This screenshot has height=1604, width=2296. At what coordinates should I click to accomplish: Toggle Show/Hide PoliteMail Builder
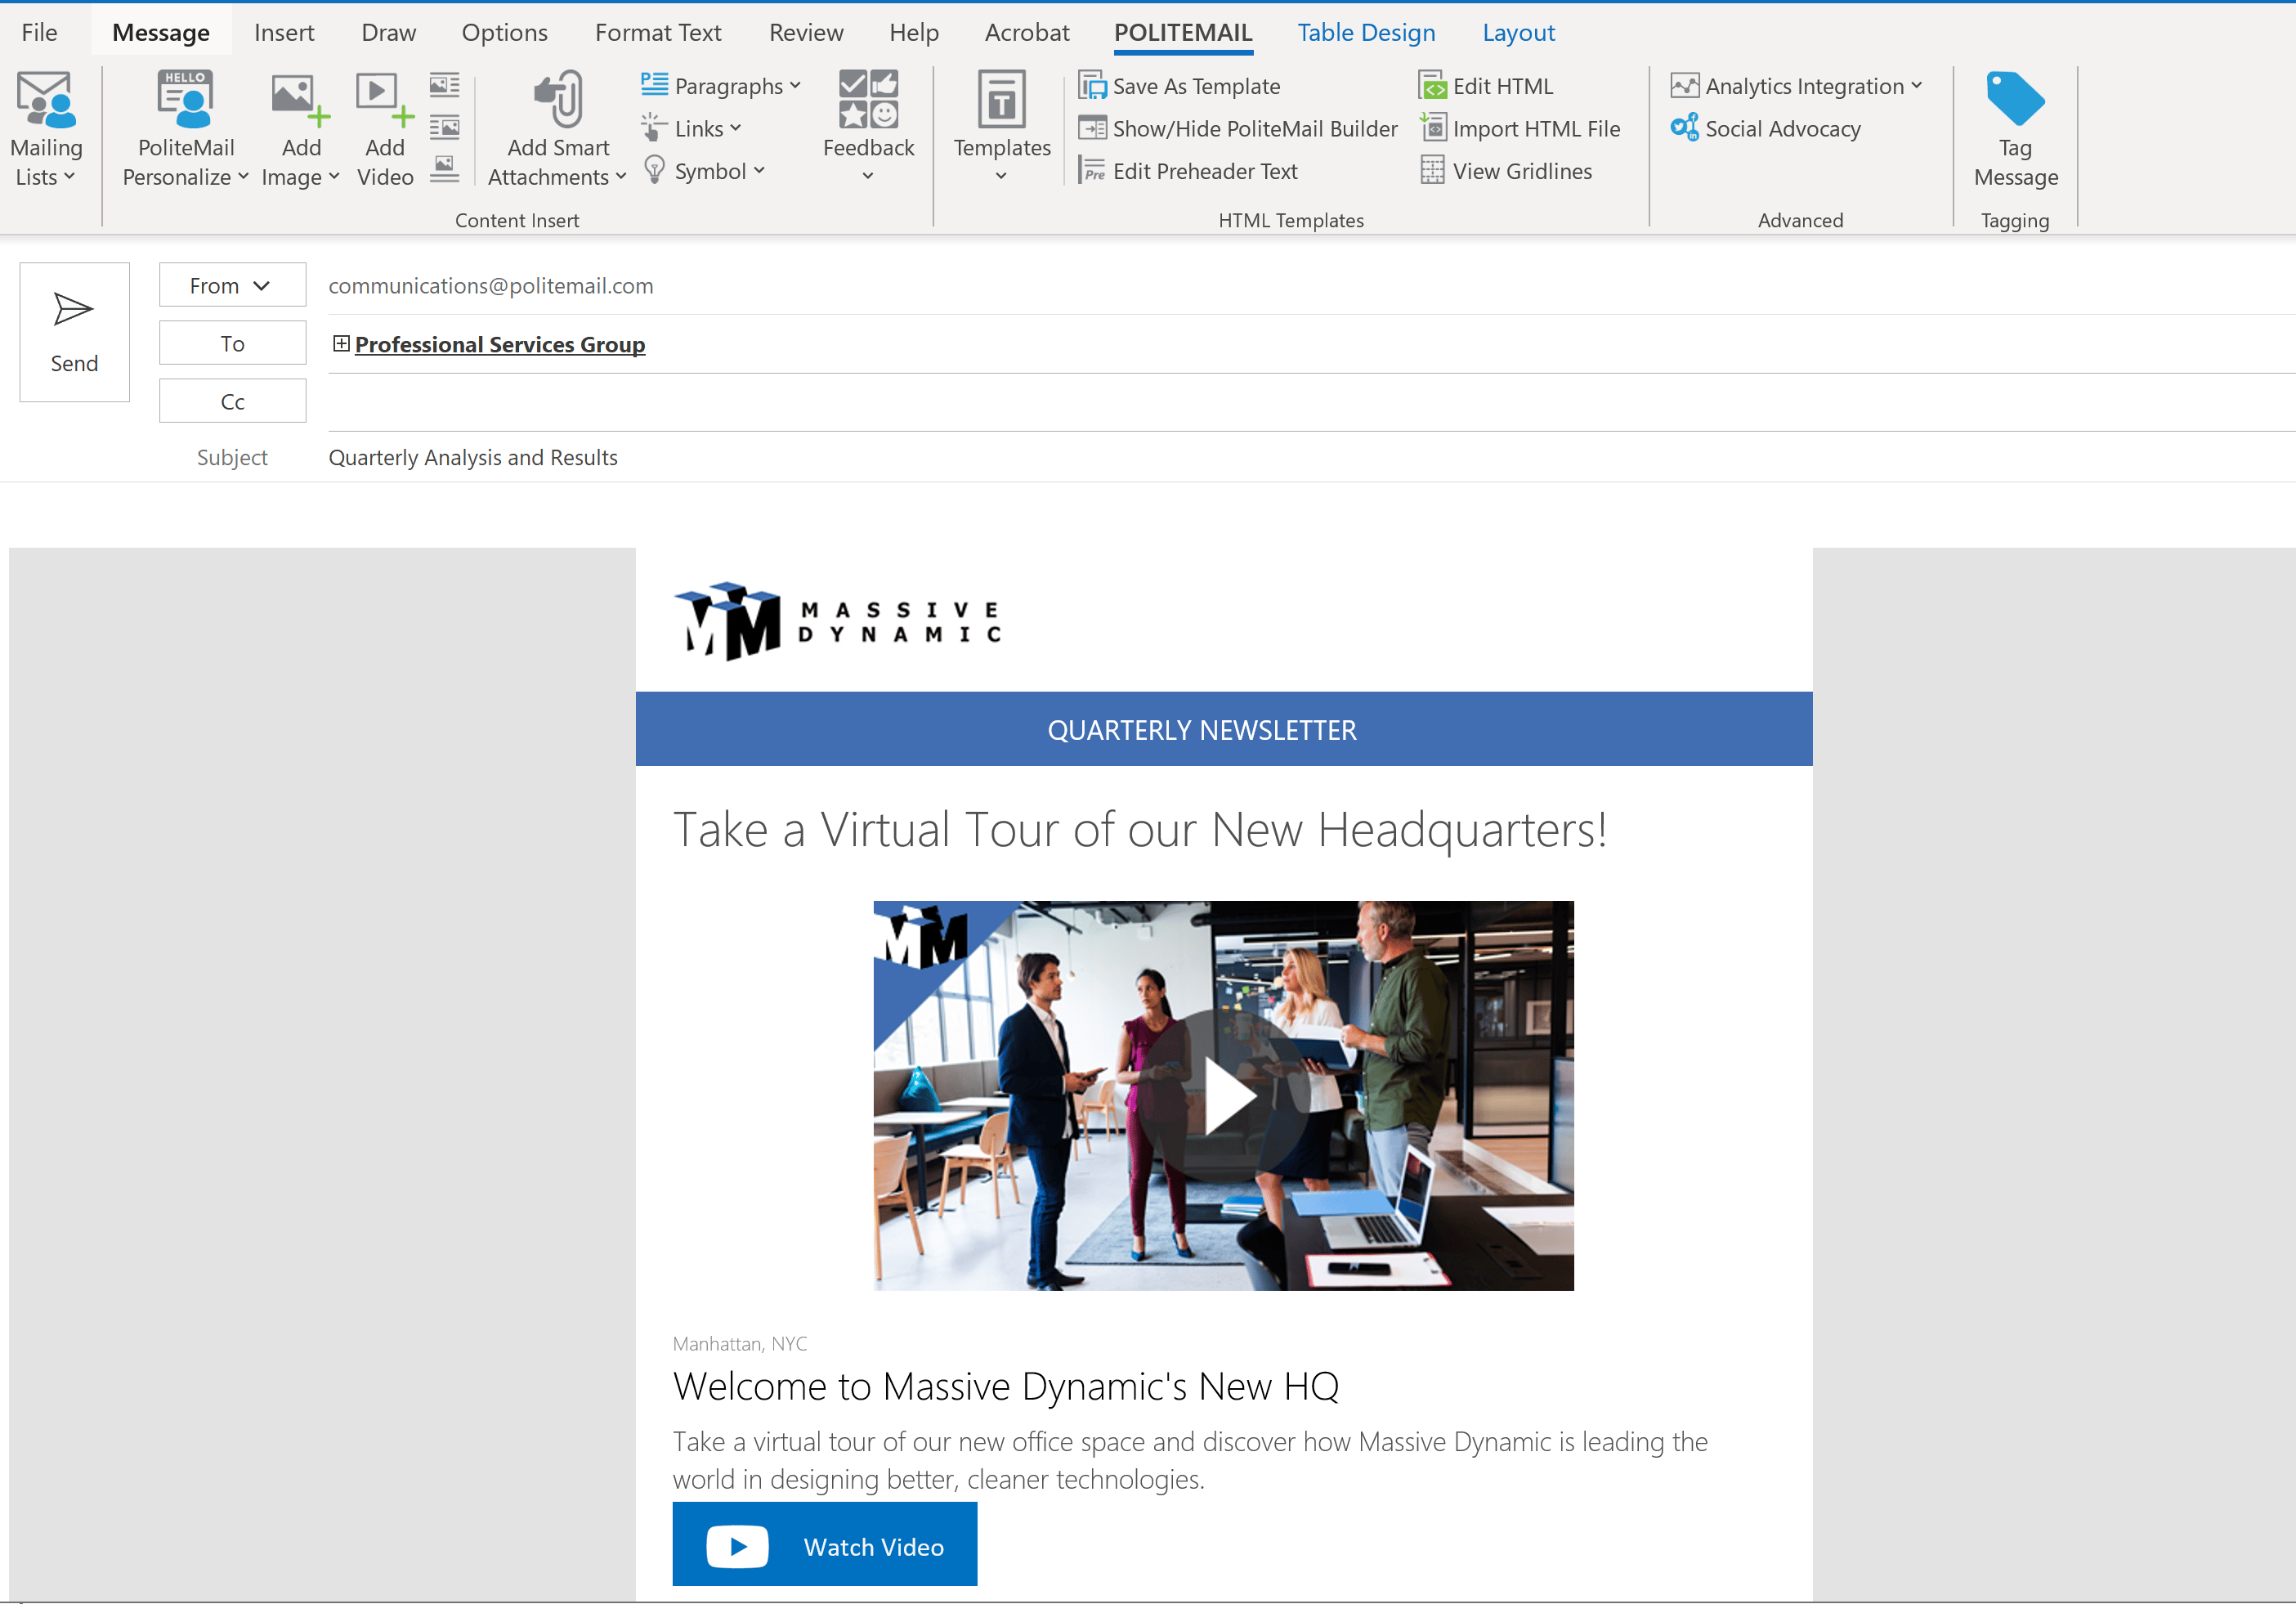(x=1239, y=129)
